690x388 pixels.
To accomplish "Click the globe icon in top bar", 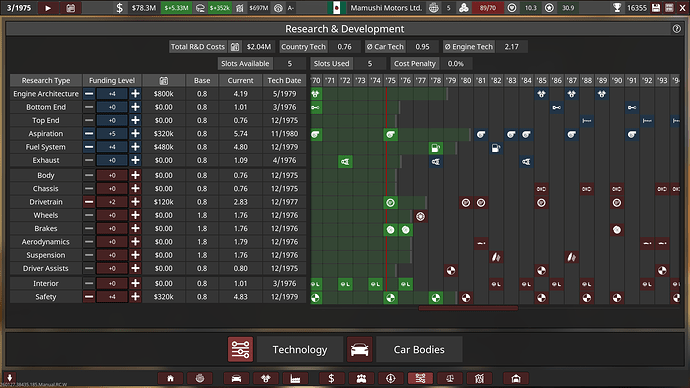I will 434,7.
